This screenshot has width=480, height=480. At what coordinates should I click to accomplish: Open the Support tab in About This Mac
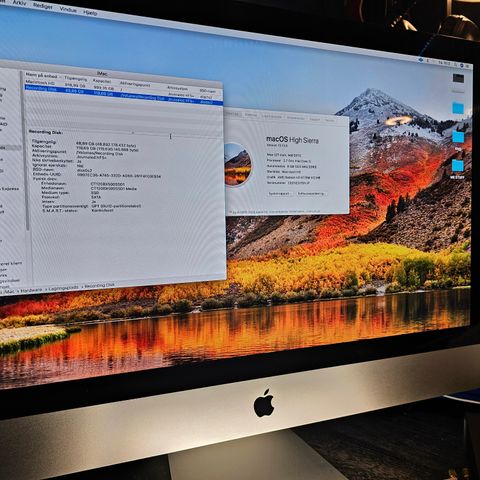[314, 119]
